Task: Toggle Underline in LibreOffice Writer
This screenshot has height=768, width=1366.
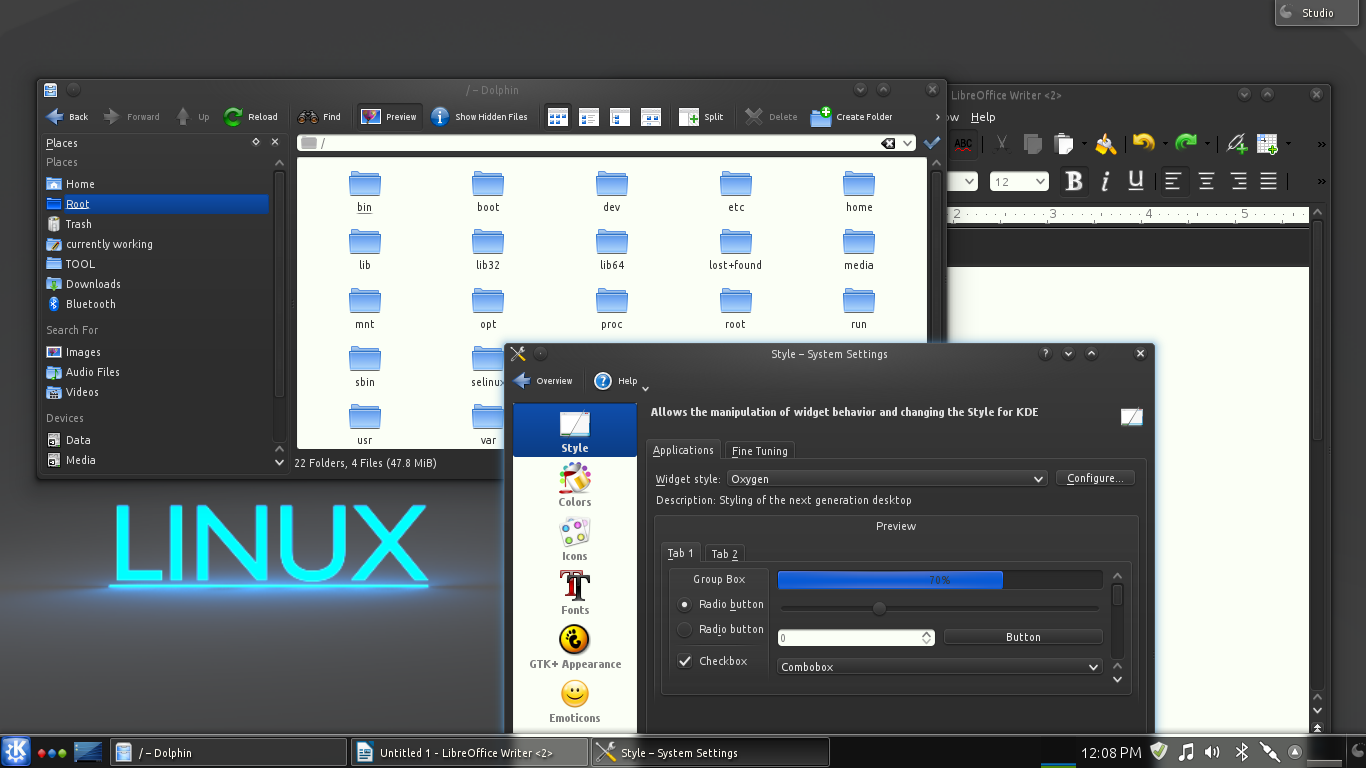Action: pyautogui.click(x=1136, y=181)
